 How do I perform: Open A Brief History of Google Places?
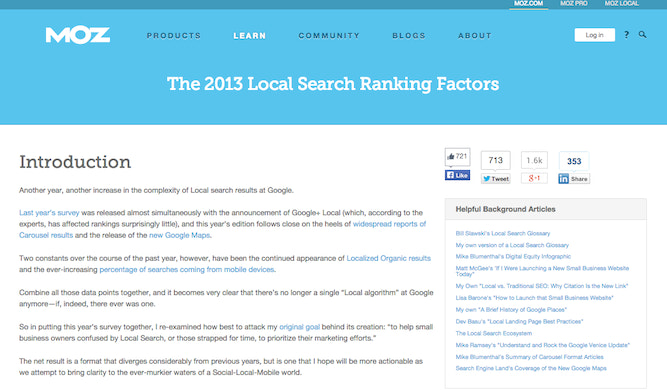(x=511, y=310)
